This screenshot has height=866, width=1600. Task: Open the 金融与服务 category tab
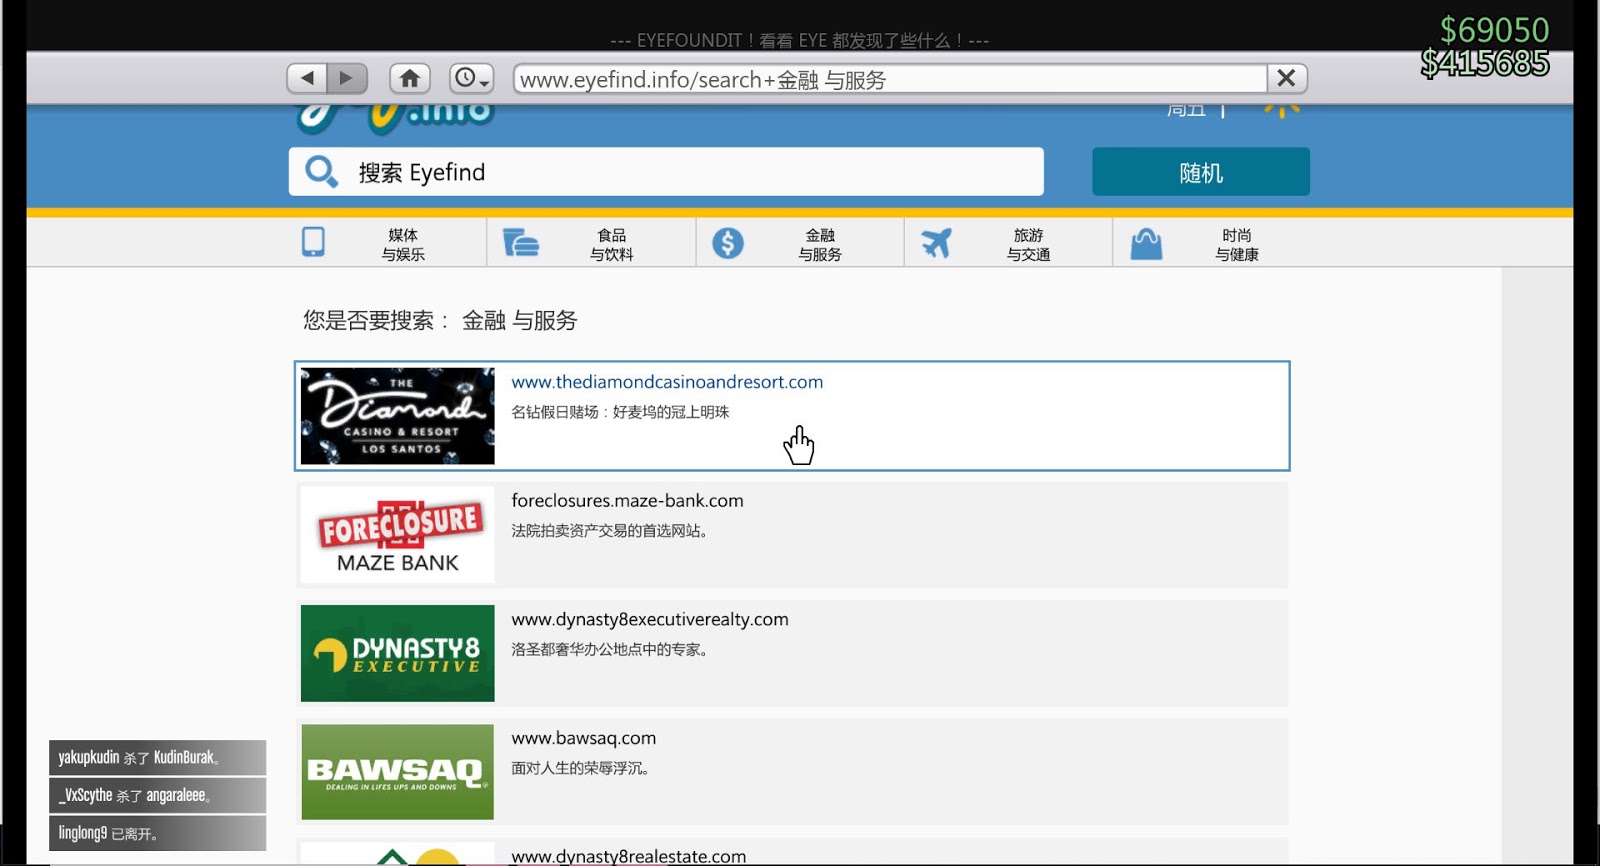pos(800,243)
